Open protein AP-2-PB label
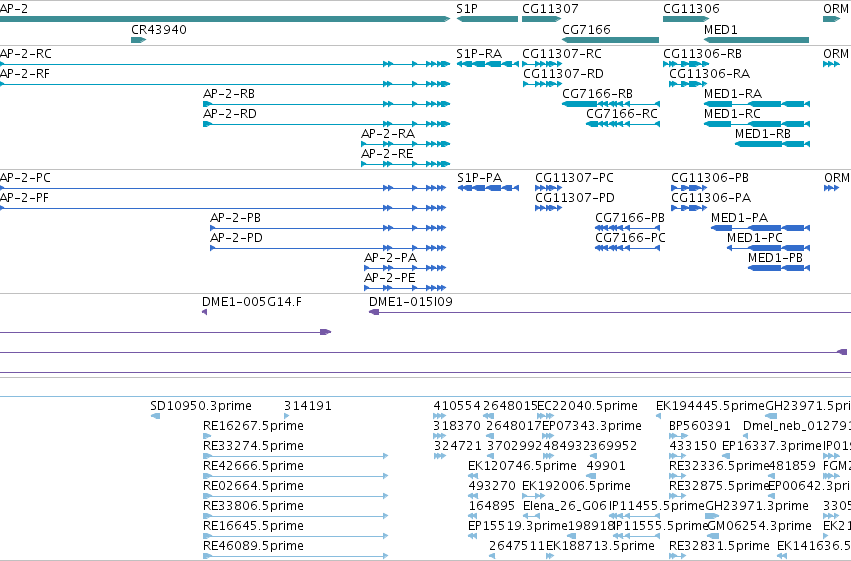This screenshot has height=561, width=851. pos(235,218)
